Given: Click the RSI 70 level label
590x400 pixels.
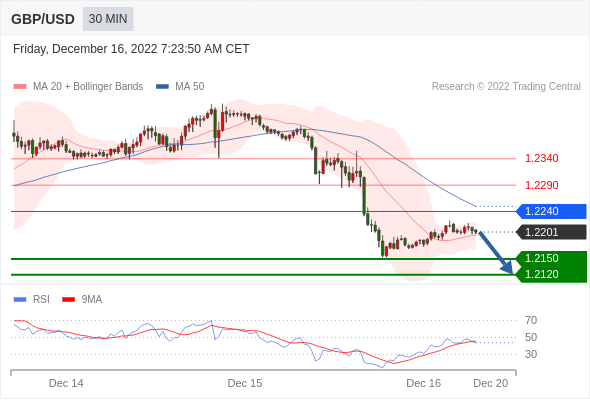Looking at the screenshot, I should point(531,321).
